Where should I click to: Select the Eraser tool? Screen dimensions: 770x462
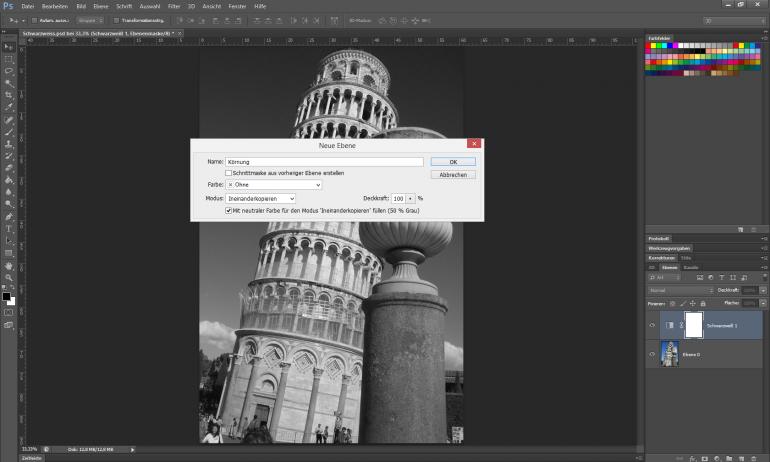pyautogui.click(x=9, y=168)
